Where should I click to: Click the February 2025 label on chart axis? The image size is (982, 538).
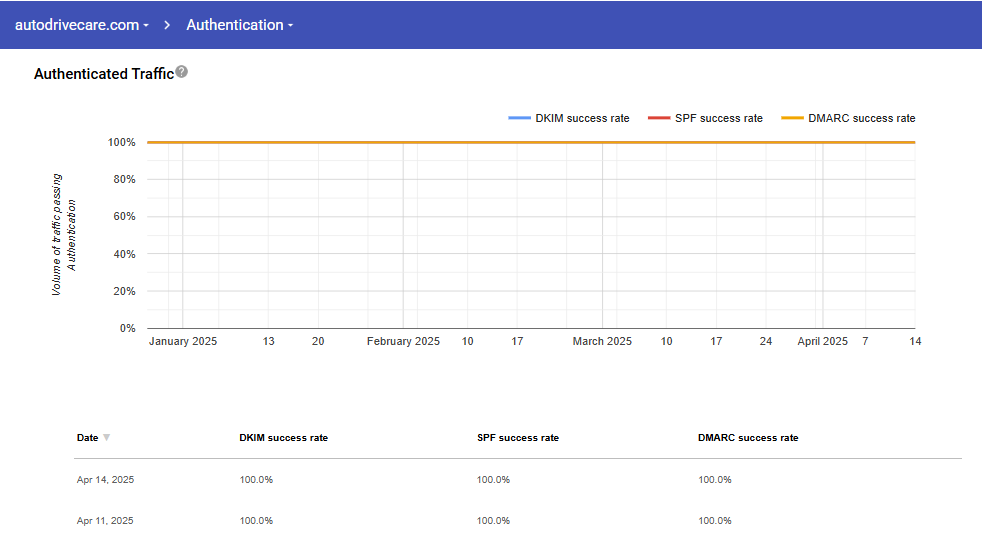click(x=403, y=342)
